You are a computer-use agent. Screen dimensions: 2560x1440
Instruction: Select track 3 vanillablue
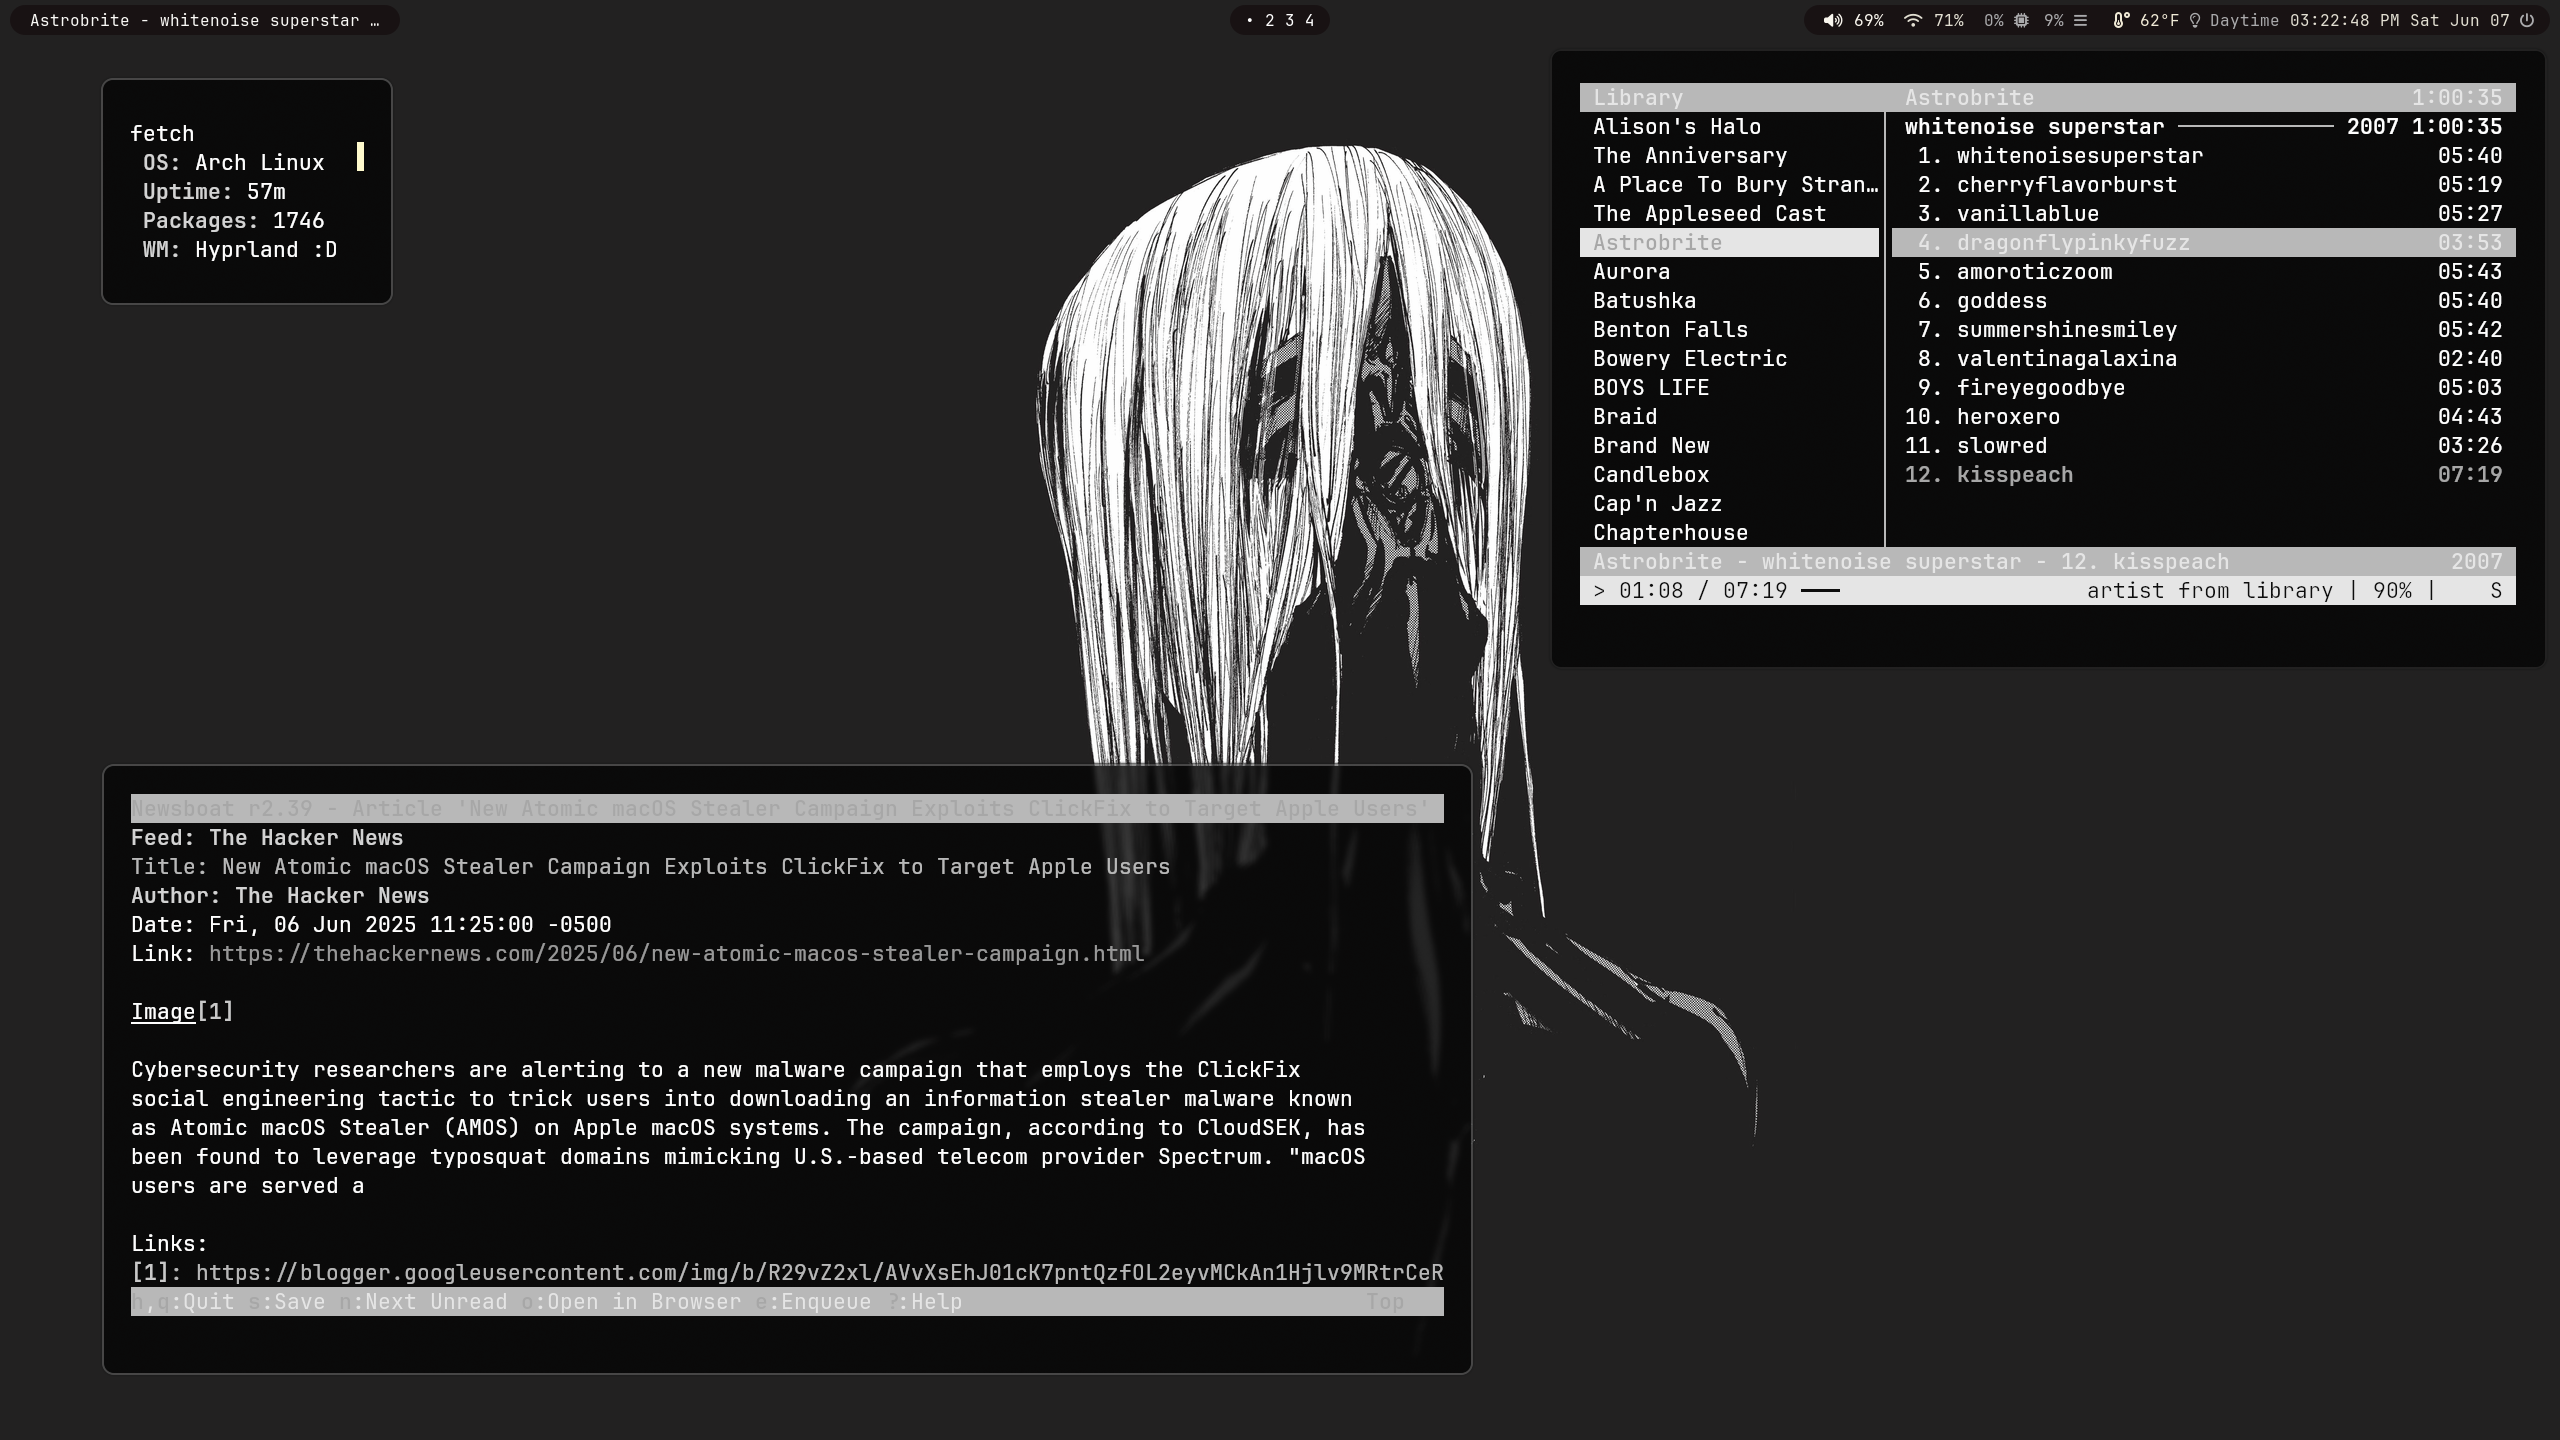(x=2203, y=214)
